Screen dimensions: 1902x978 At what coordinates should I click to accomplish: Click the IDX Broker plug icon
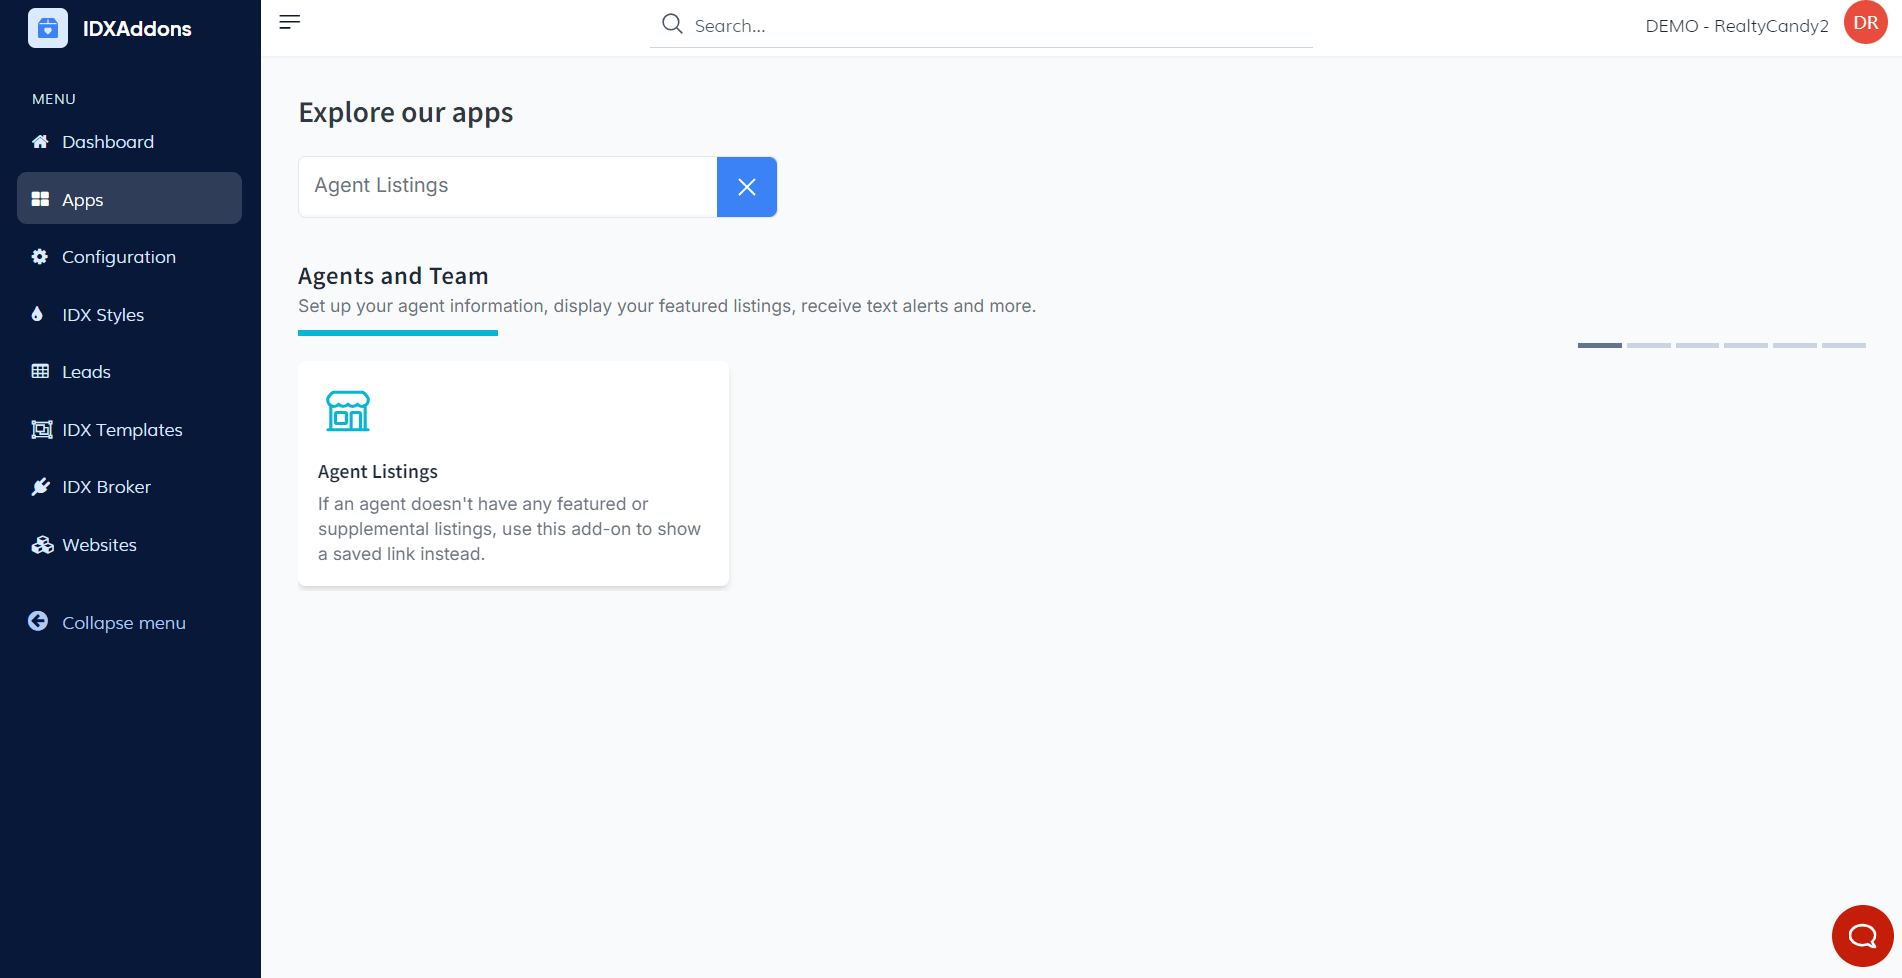(41, 487)
